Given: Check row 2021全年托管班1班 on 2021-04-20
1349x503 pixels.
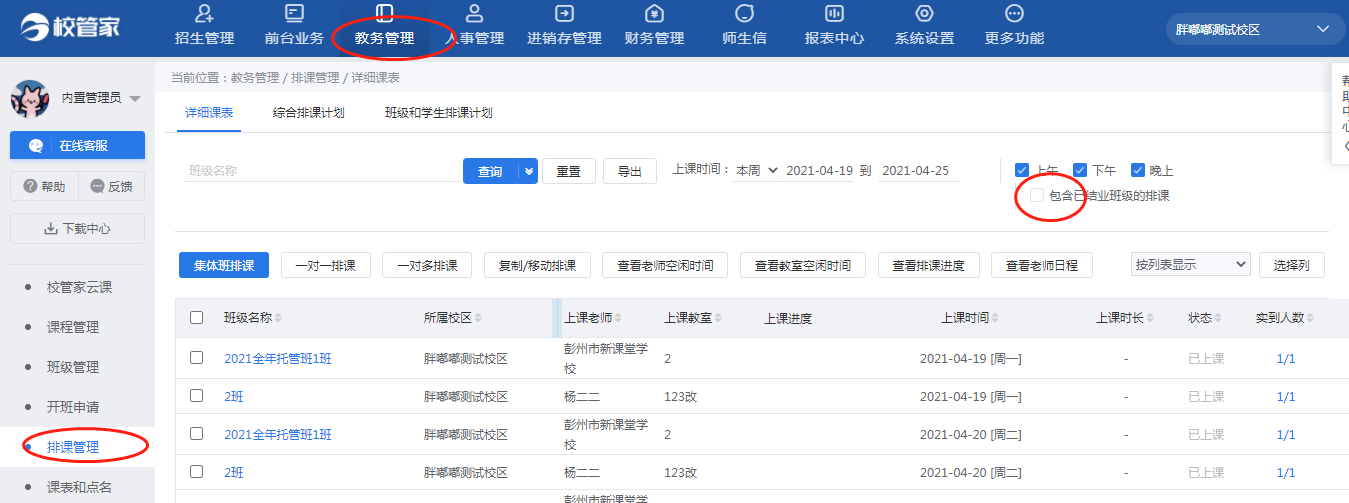Looking at the screenshot, I should pyautogui.click(x=197, y=434).
